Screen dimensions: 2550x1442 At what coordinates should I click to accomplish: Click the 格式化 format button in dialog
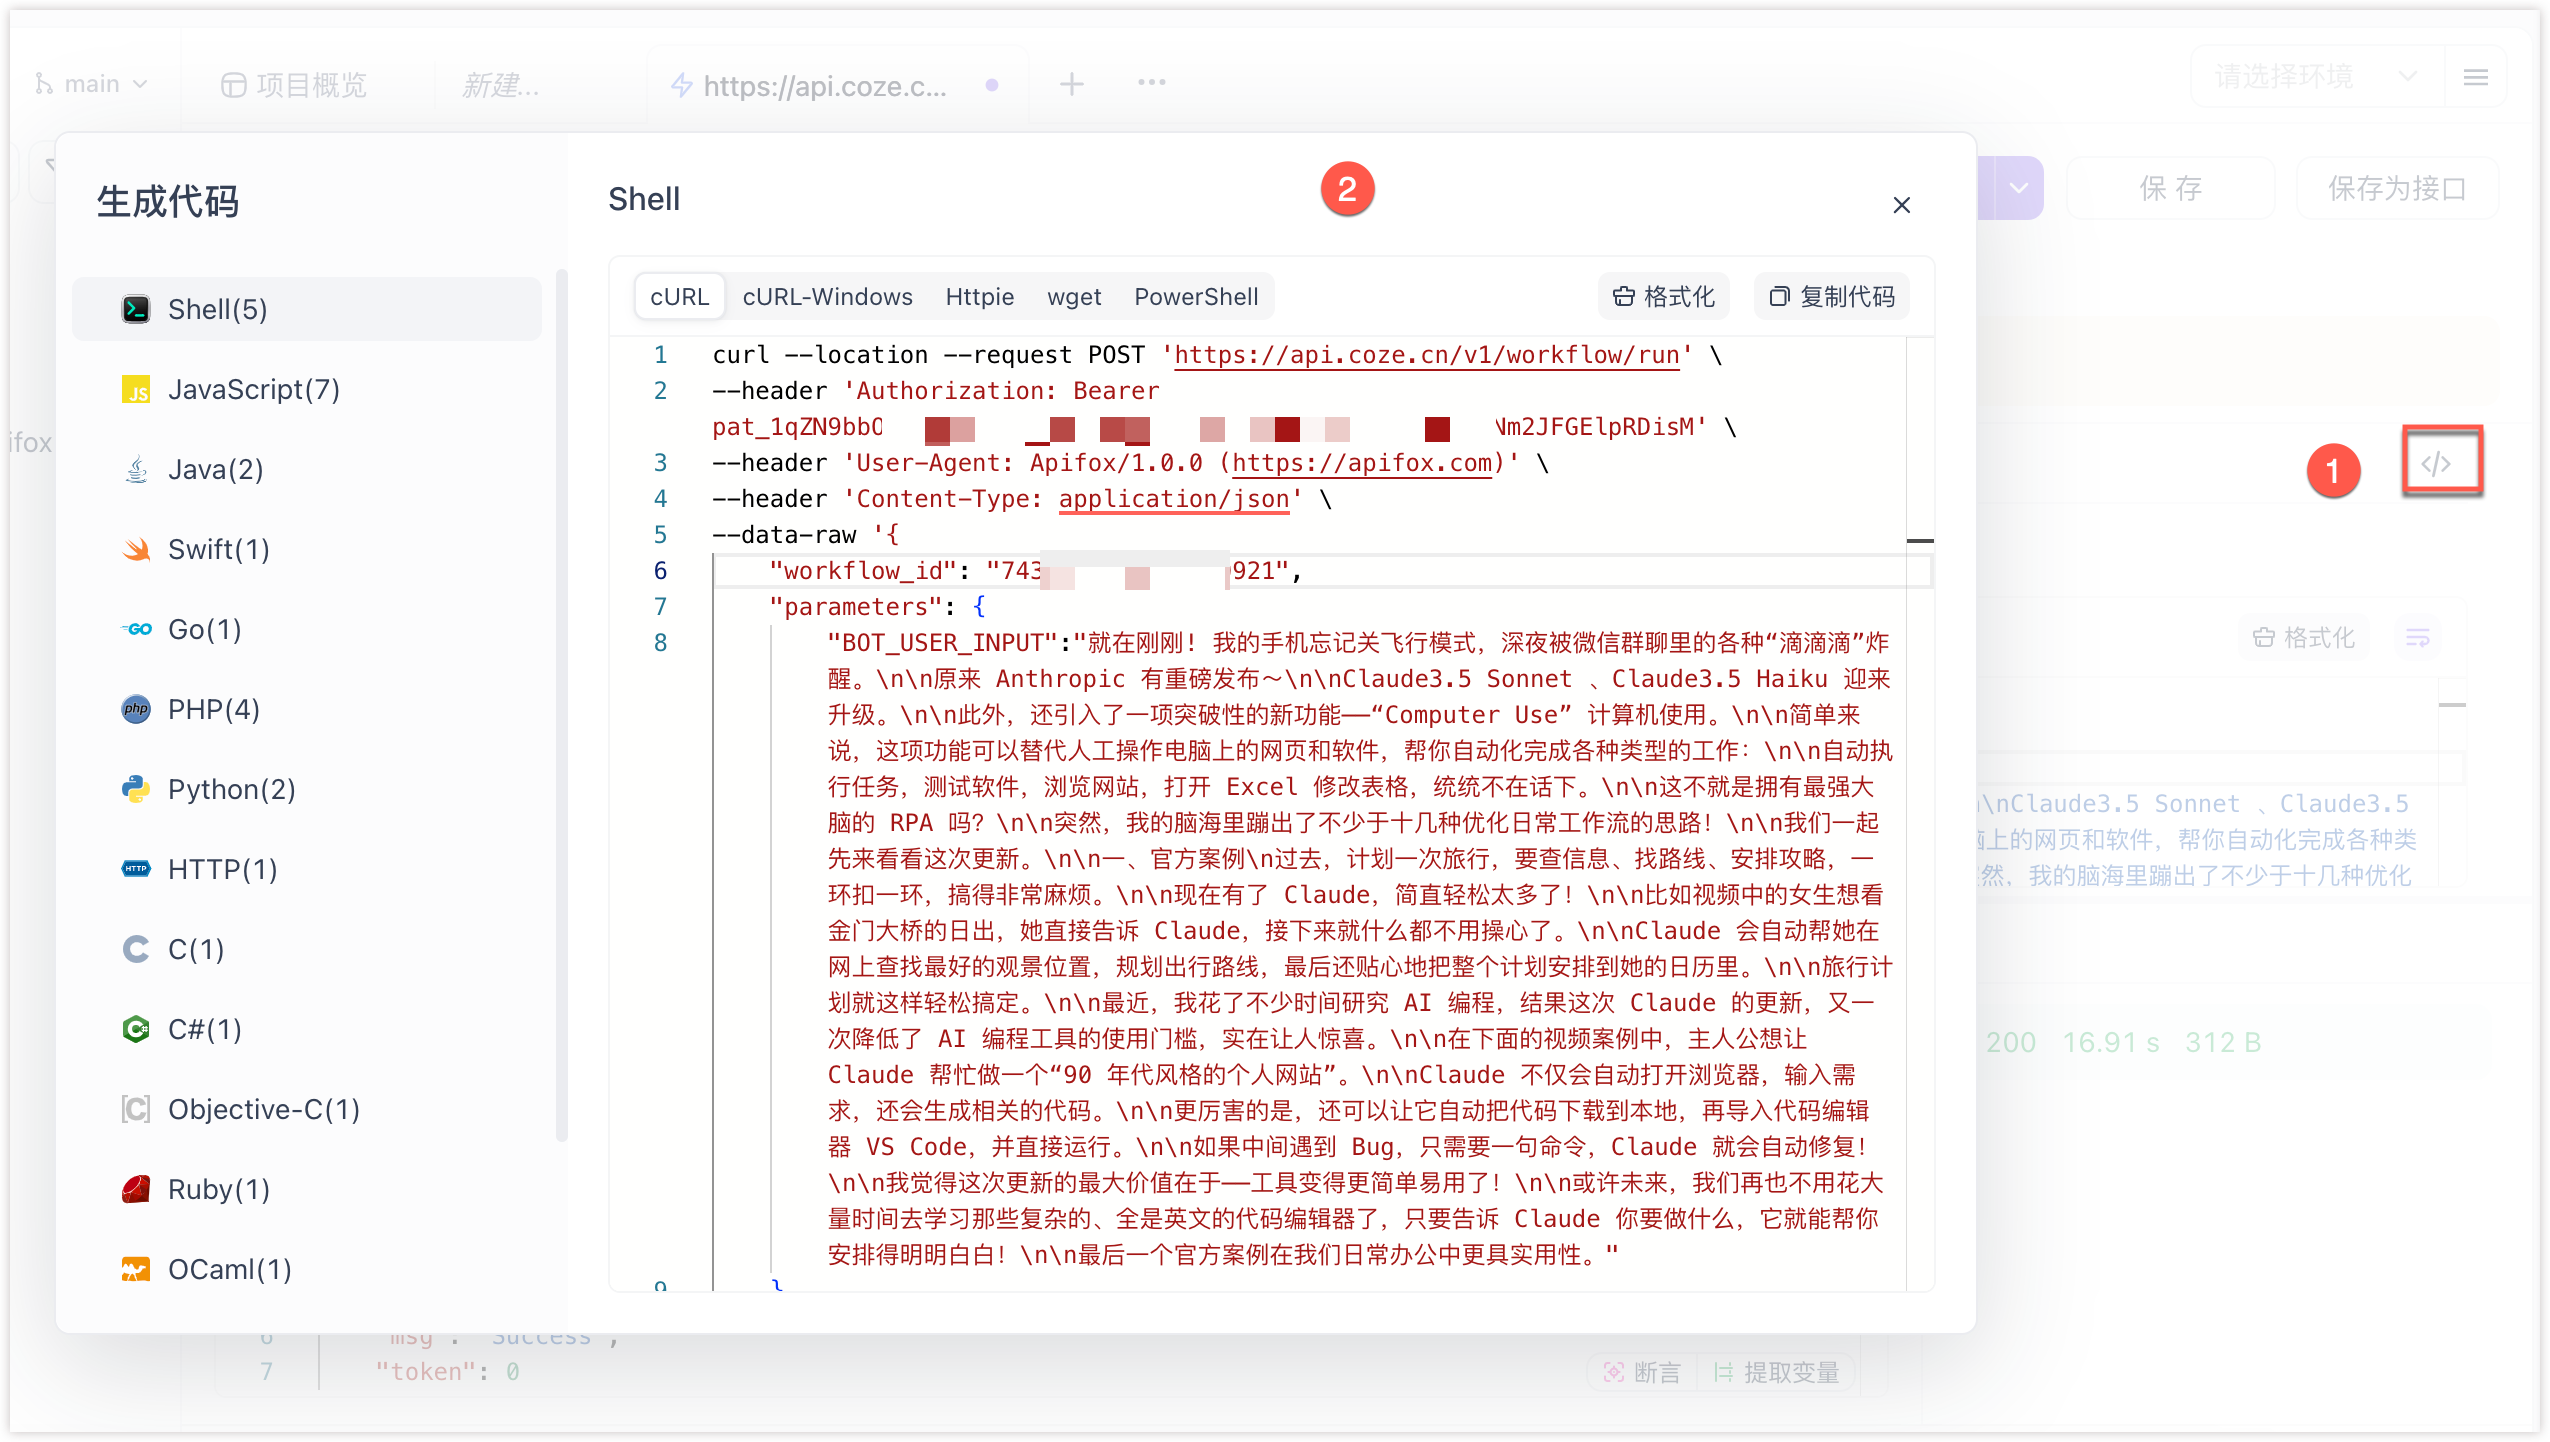[1664, 297]
